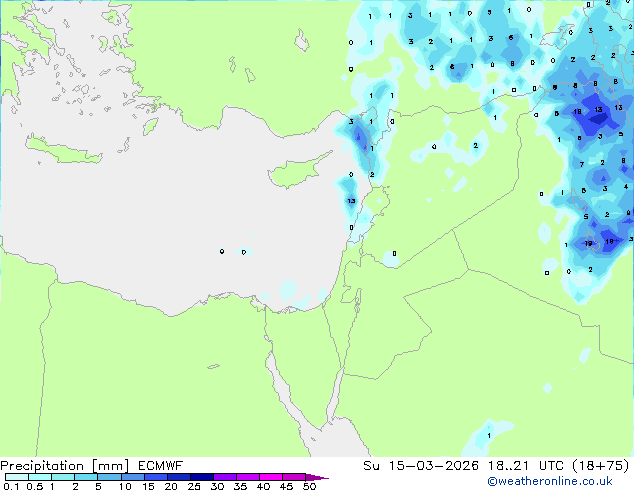The width and height of the screenshot is (634, 490).
Task: Select the 0.1–0.5 mm legend swatch
Action: click(17, 477)
